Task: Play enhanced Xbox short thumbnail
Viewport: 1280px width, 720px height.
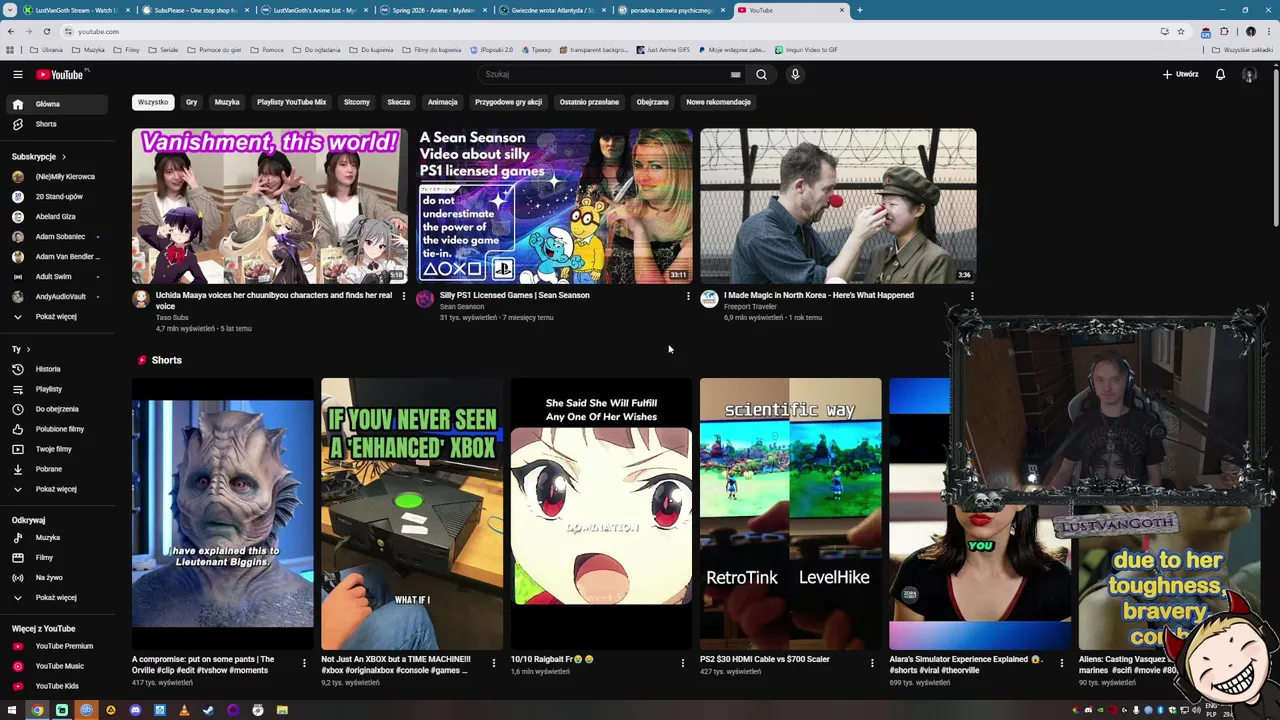Action: (412, 514)
